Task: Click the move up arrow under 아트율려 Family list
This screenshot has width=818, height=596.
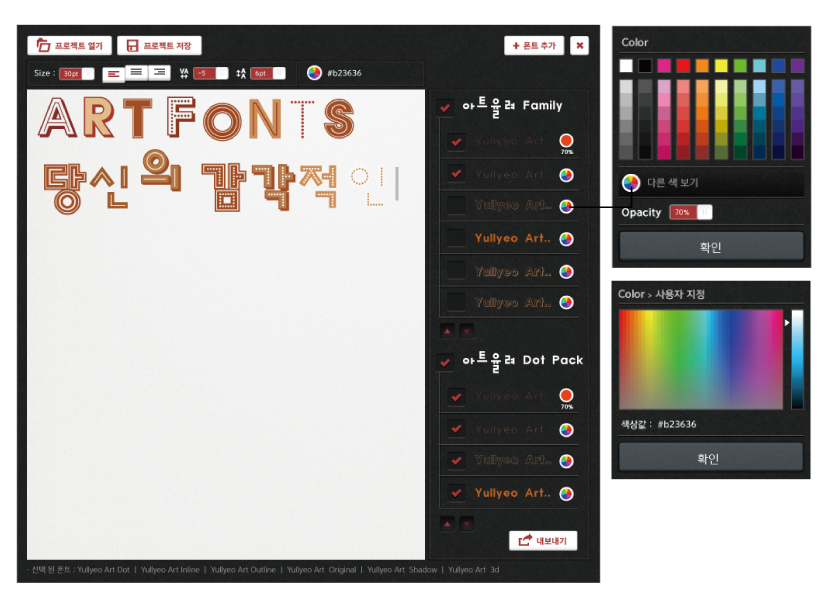Action: tap(447, 330)
